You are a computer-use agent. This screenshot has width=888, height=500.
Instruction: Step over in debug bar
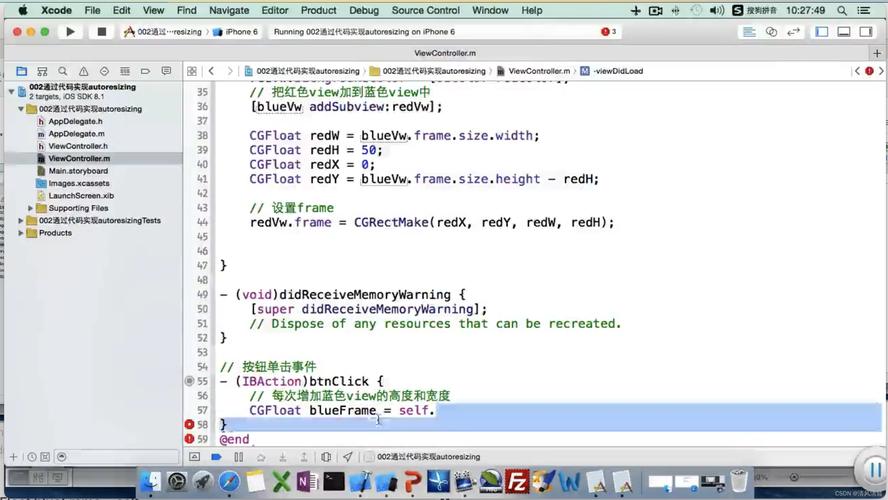pos(261,456)
